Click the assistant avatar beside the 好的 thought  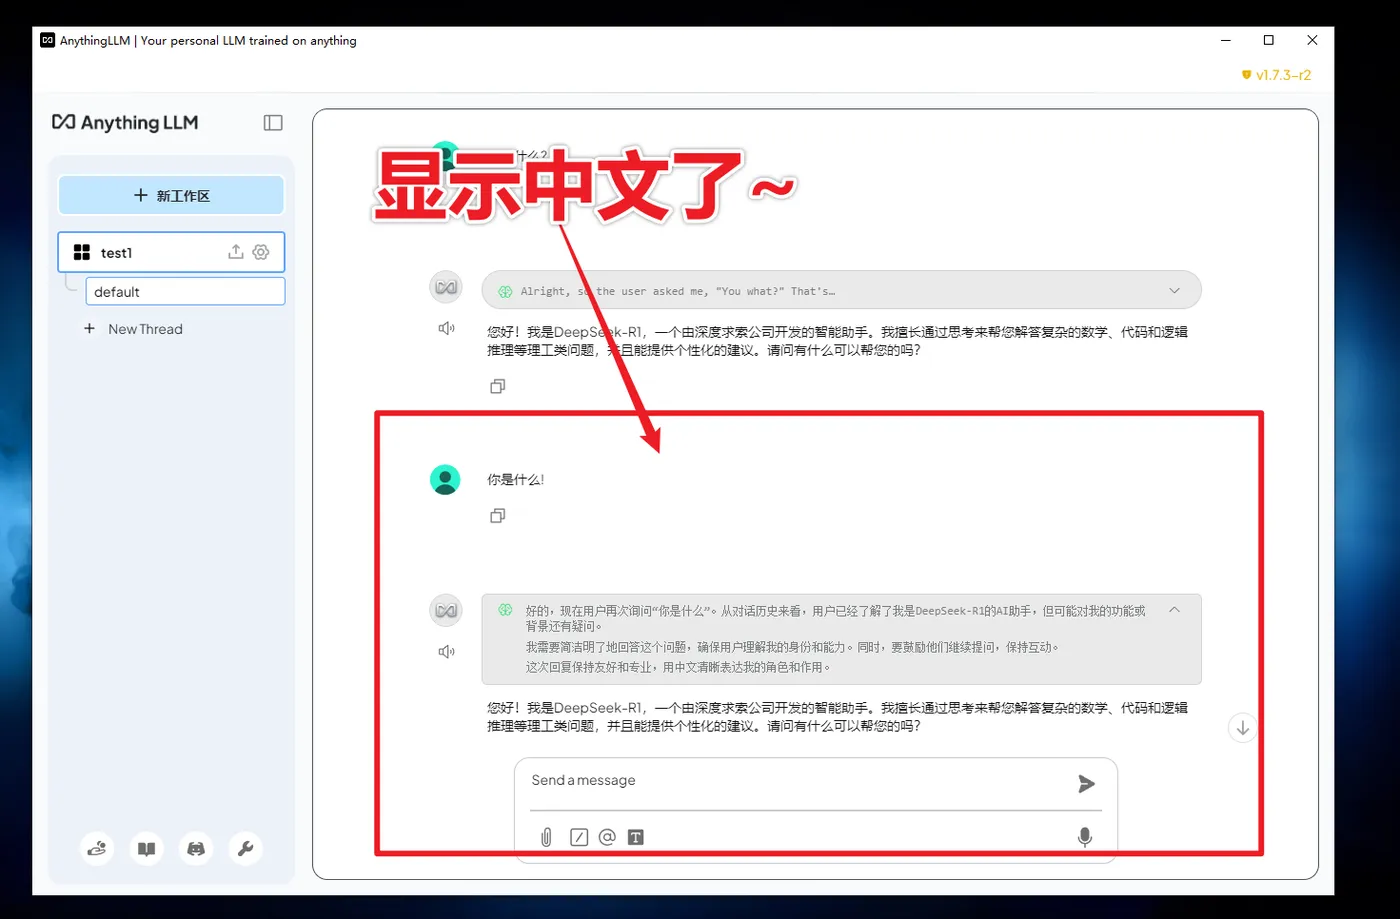[446, 610]
